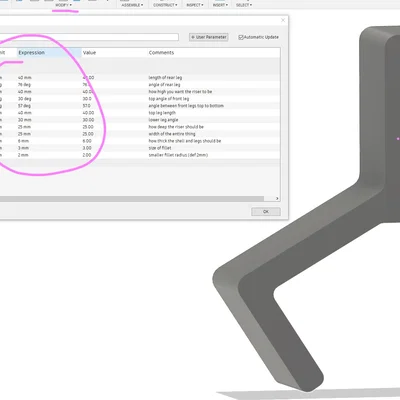Click the parameter table horizontal scrollbar
The width and height of the screenshot is (400, 400).
pyautogui.click(x=132, y=199)
